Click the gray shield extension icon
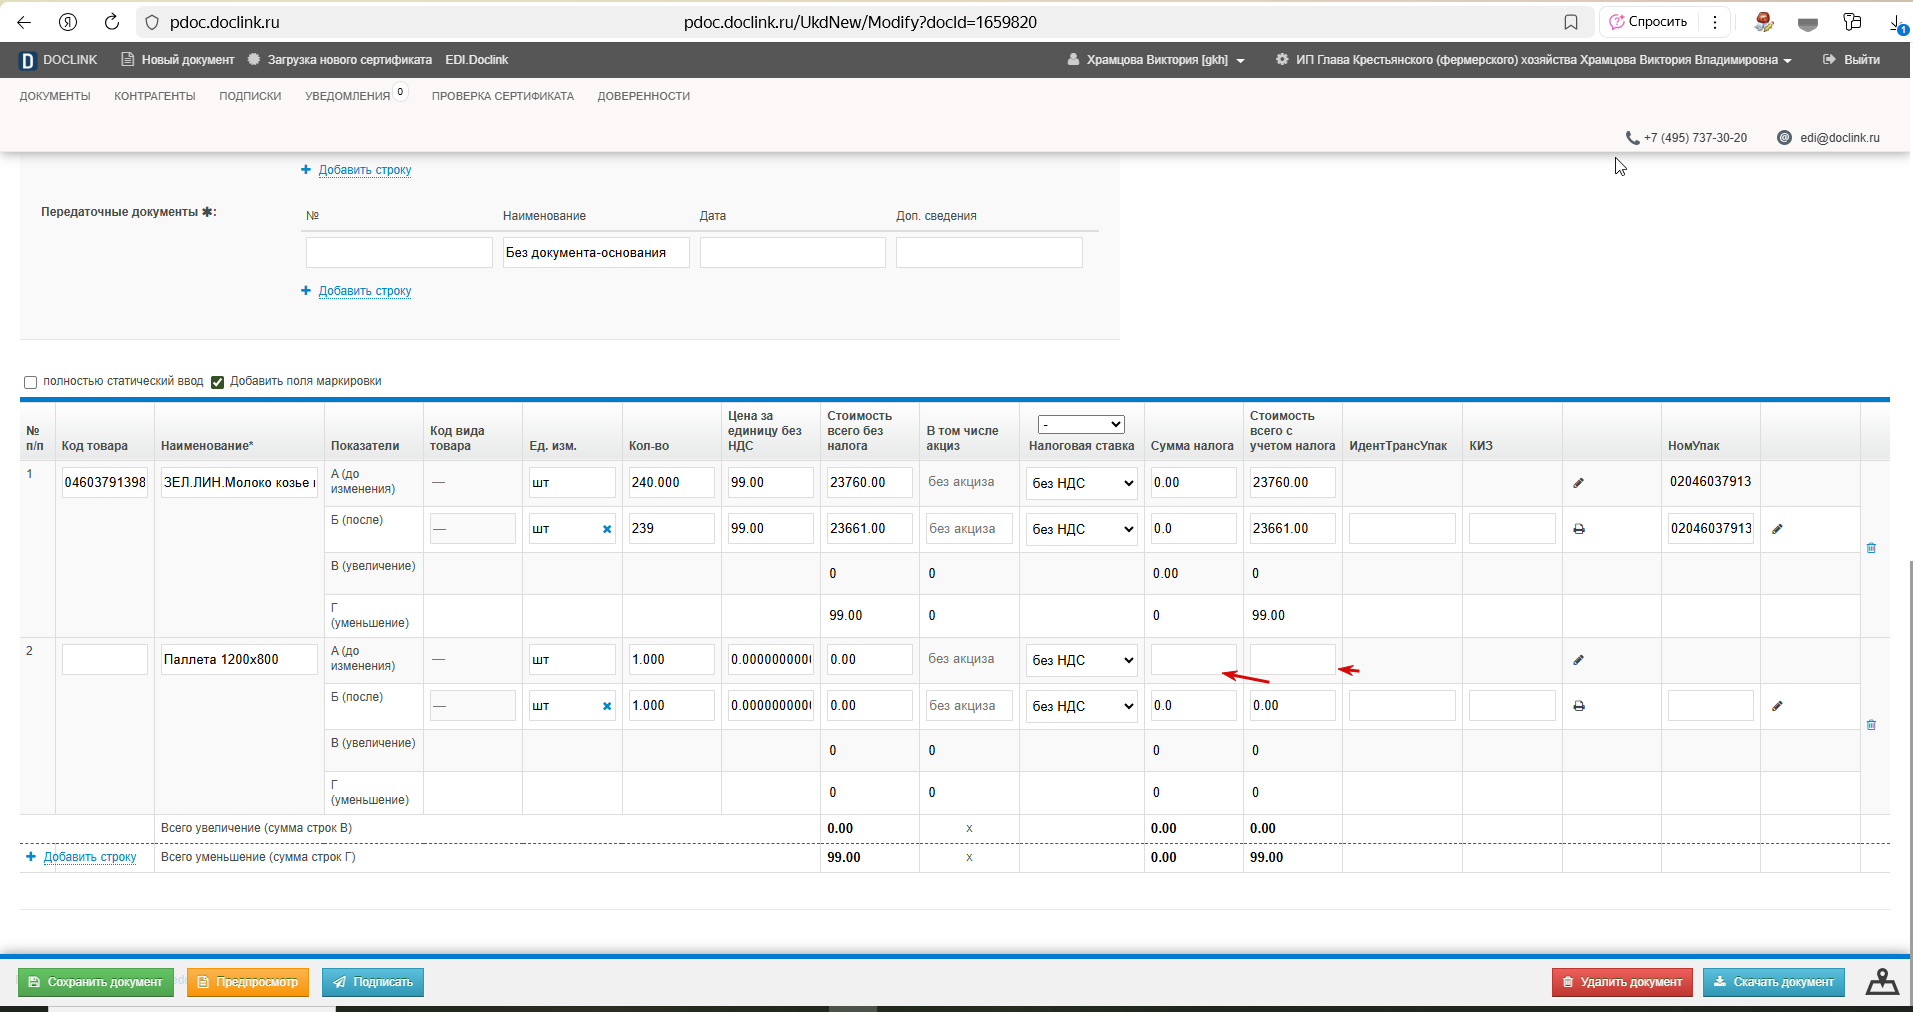1913x1012 pixels. click(x=1808, y=23)
